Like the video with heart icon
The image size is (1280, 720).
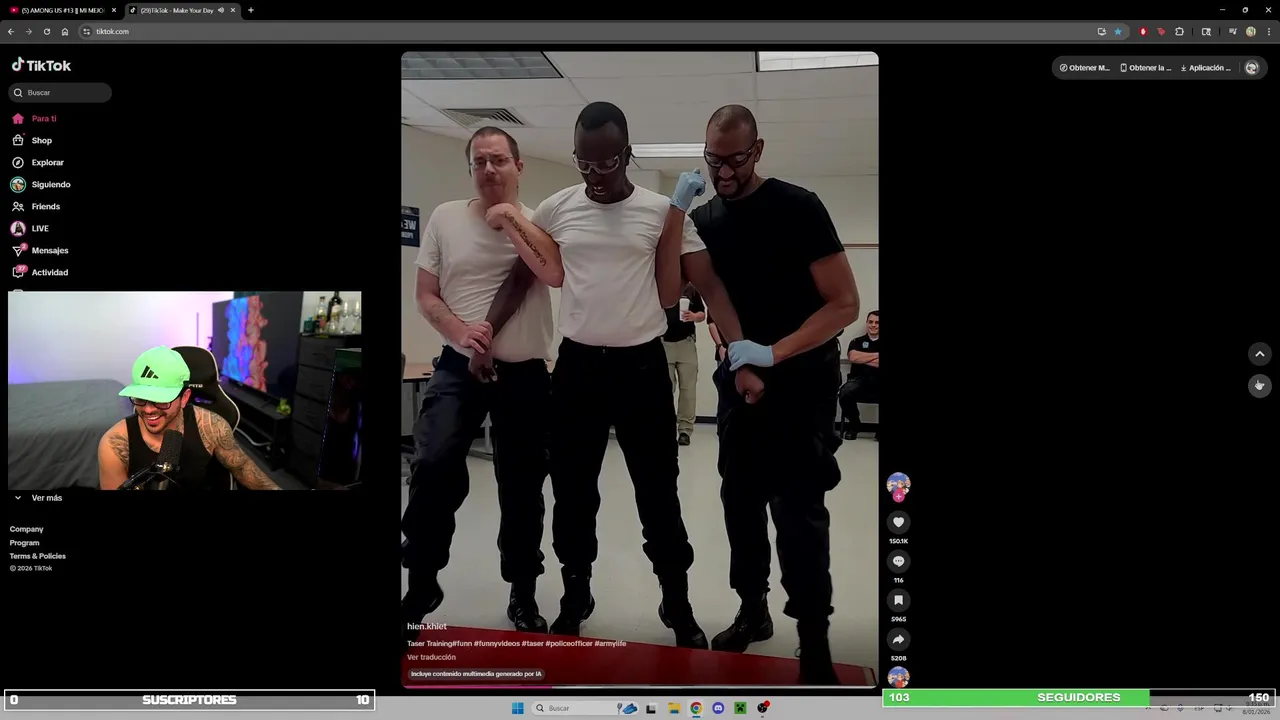pos(898,522)
